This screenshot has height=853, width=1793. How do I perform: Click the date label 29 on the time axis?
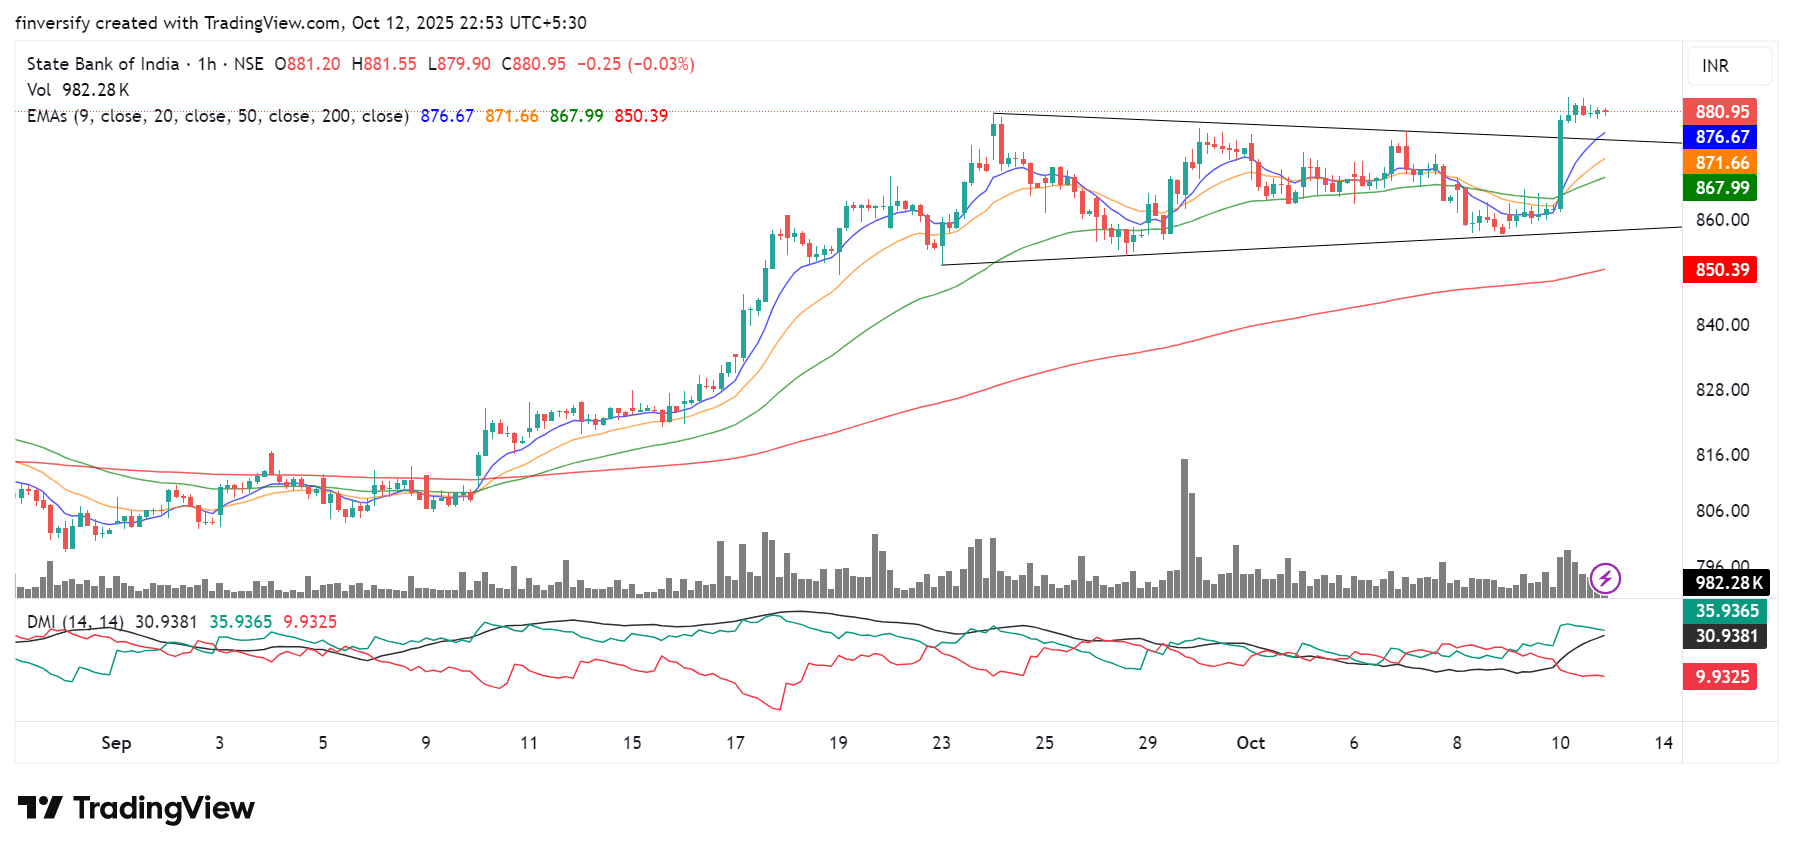[1148, 743]
